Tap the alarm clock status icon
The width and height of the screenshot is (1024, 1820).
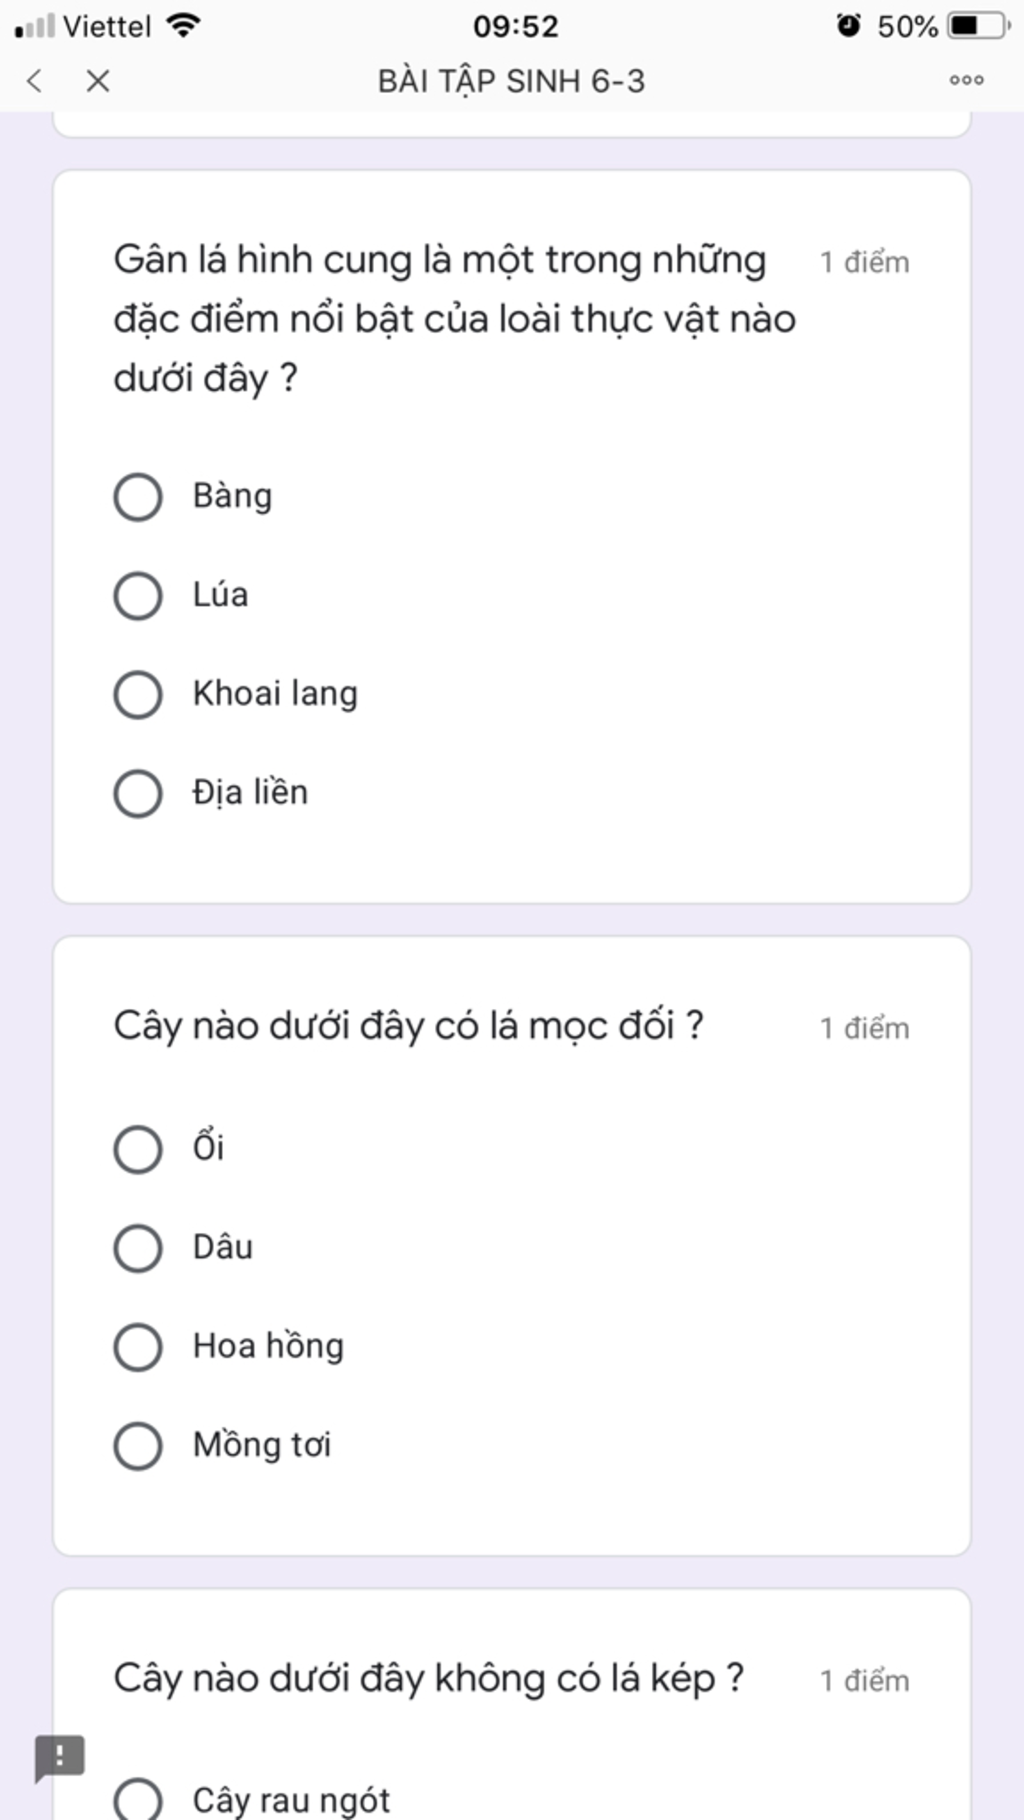coord(848,26)
